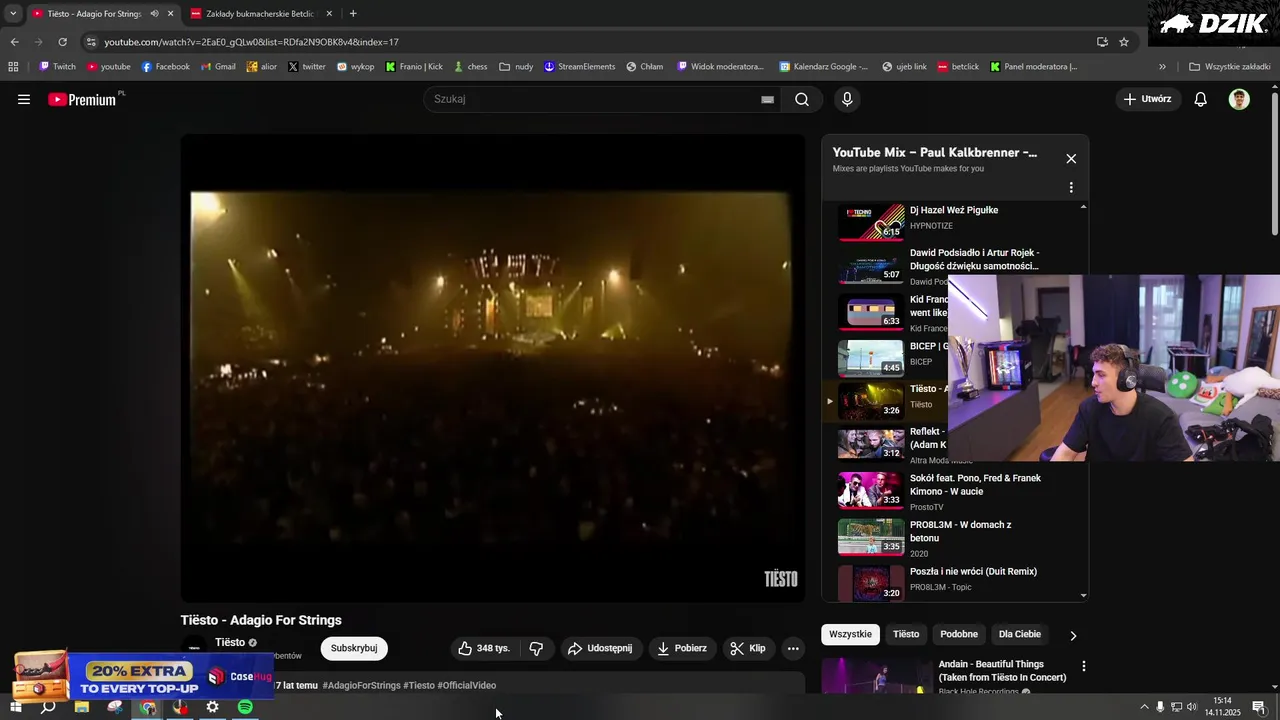Mute the Tiësto tab audio icon
The width and height of the screenshot is (1280, 720).
point(154,14)
